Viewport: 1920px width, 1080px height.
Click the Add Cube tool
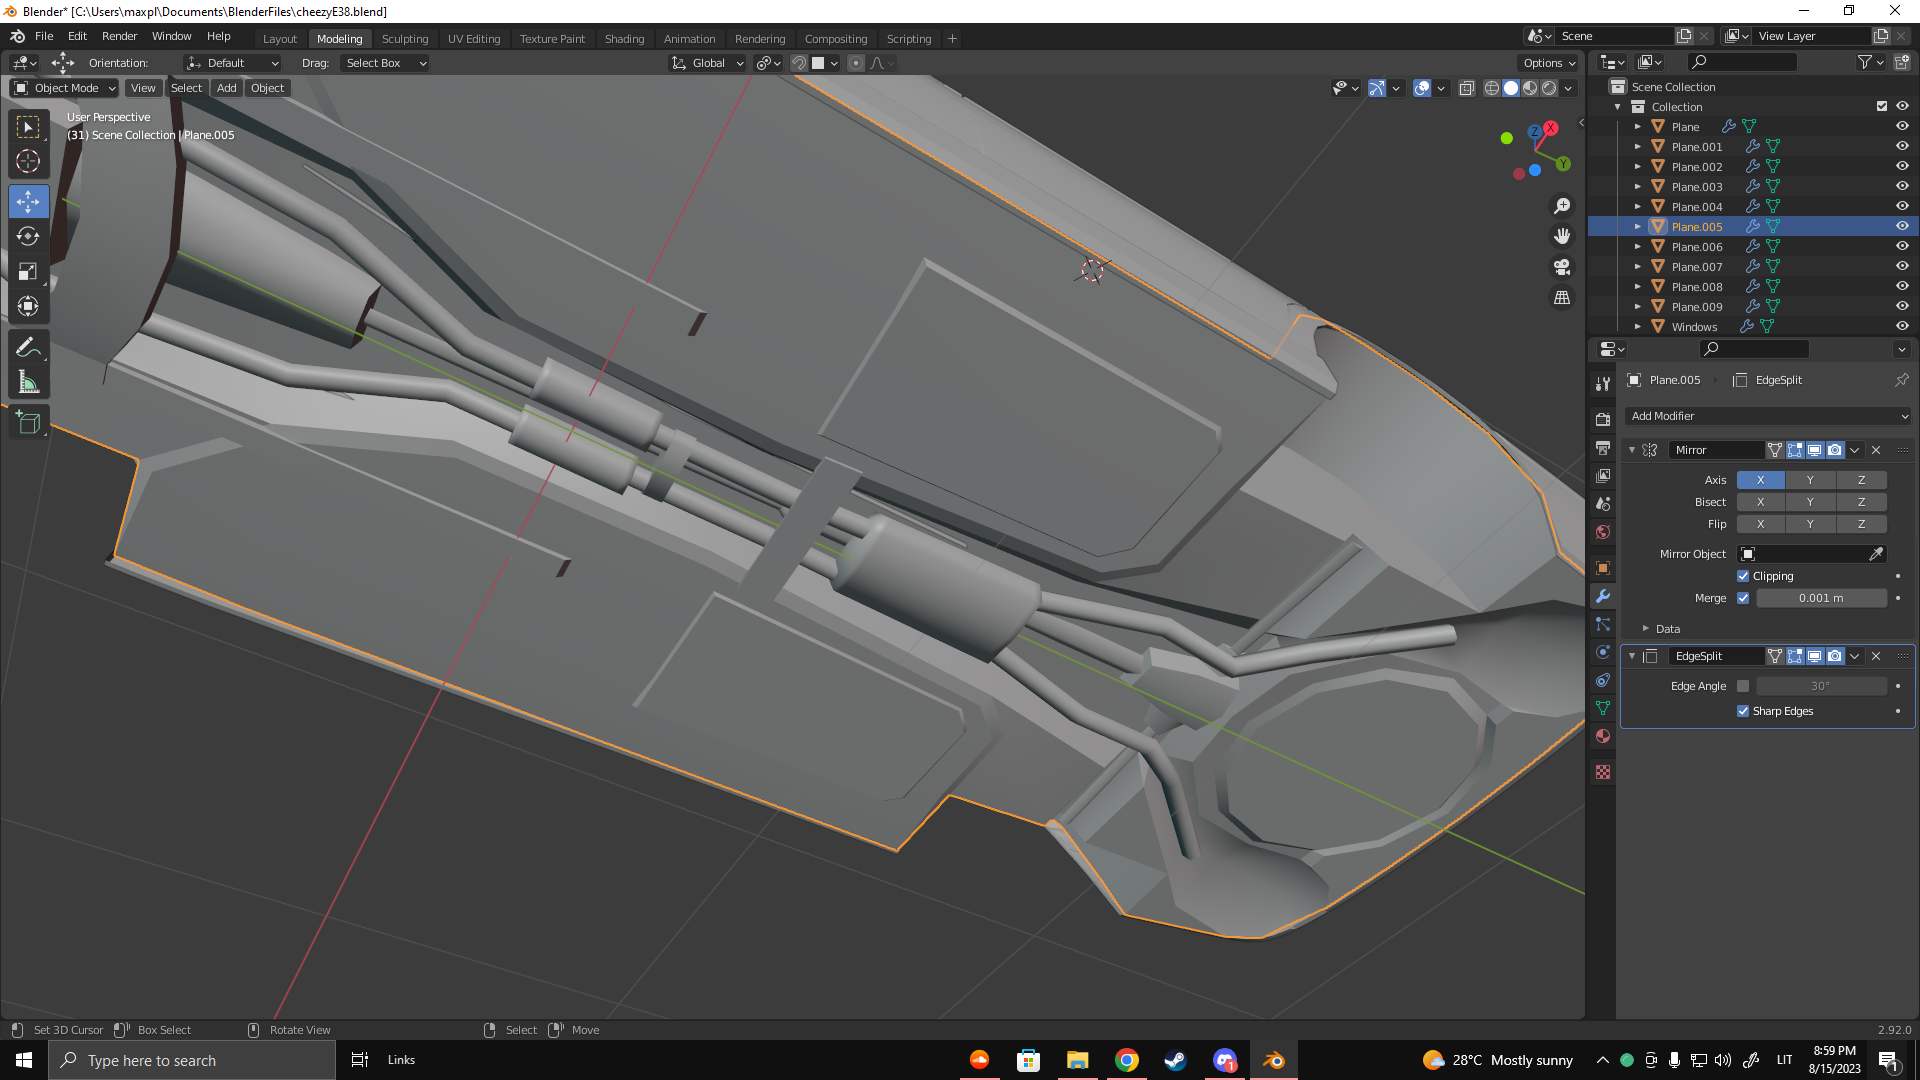pos(28,423)
